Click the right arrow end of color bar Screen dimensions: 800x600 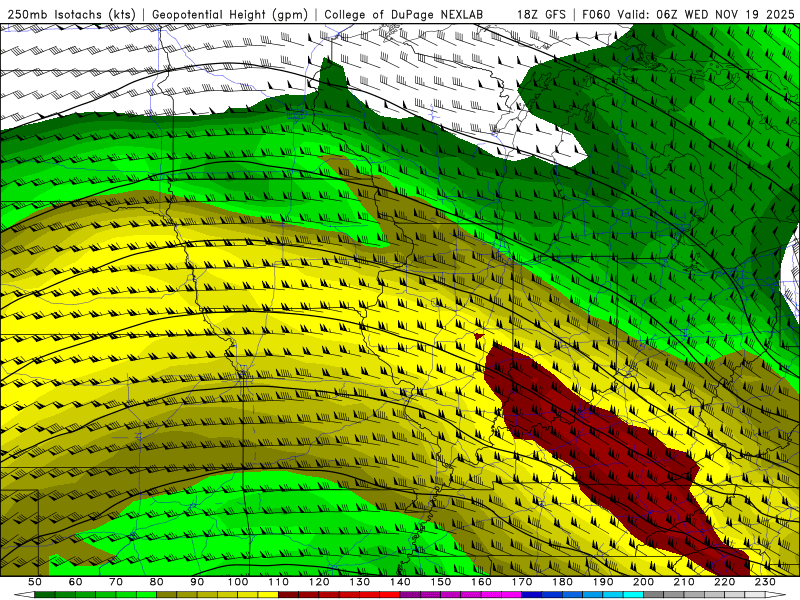pyautogui.click(x=776, y=595)
